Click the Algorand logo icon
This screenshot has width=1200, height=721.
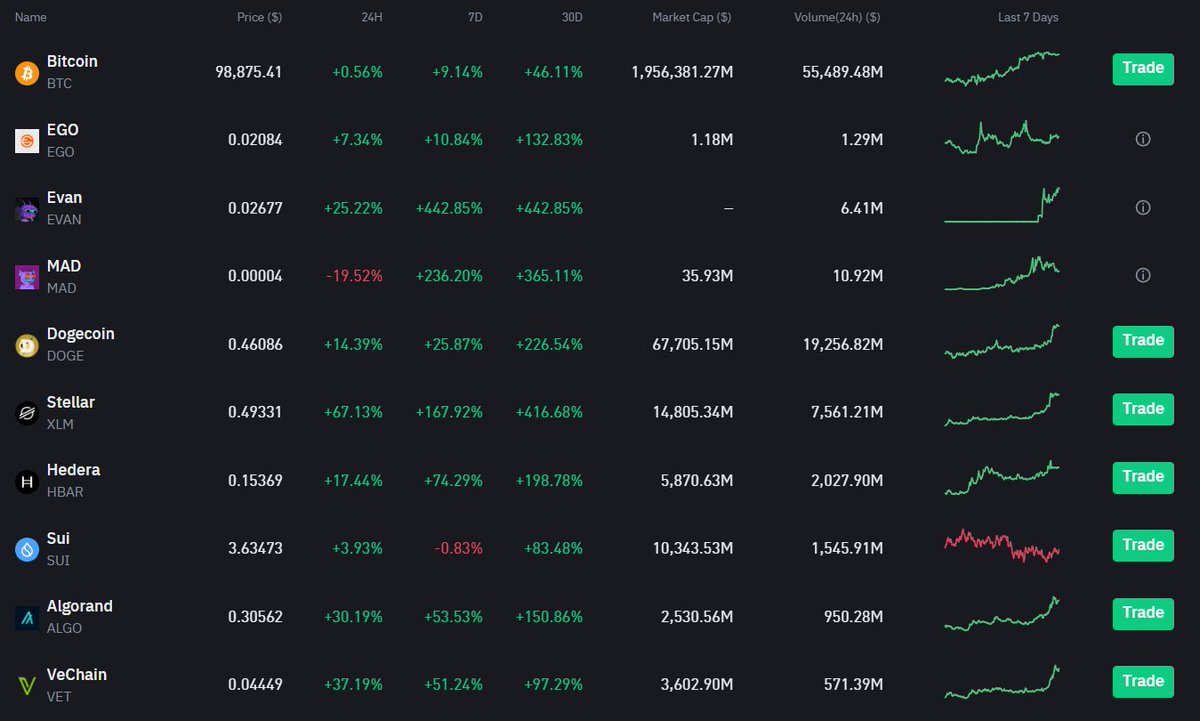click(x=27, y=617)
